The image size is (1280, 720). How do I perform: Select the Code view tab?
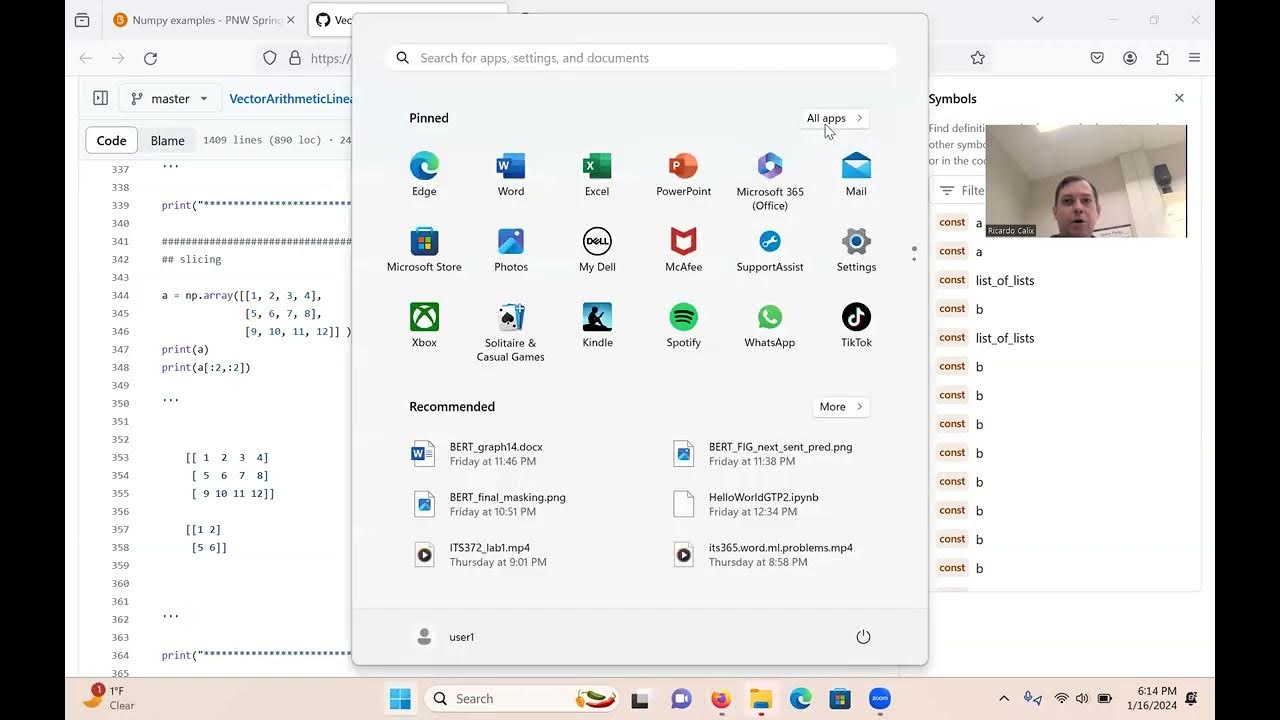(111, 141)
